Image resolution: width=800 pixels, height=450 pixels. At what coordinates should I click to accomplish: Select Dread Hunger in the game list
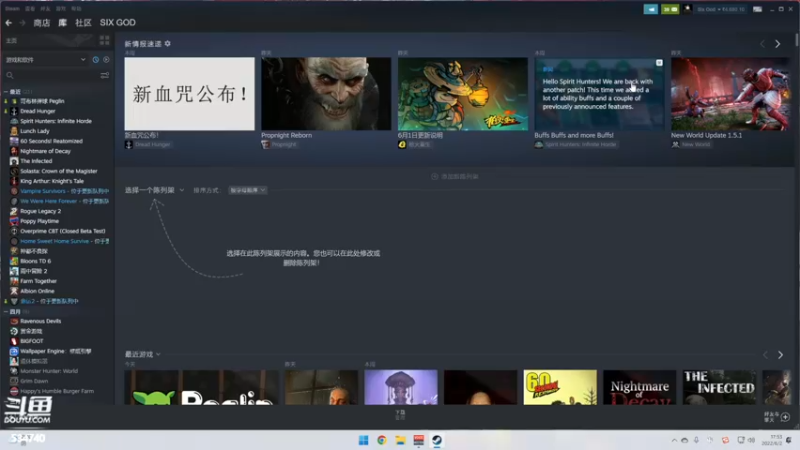pos(37,111)
